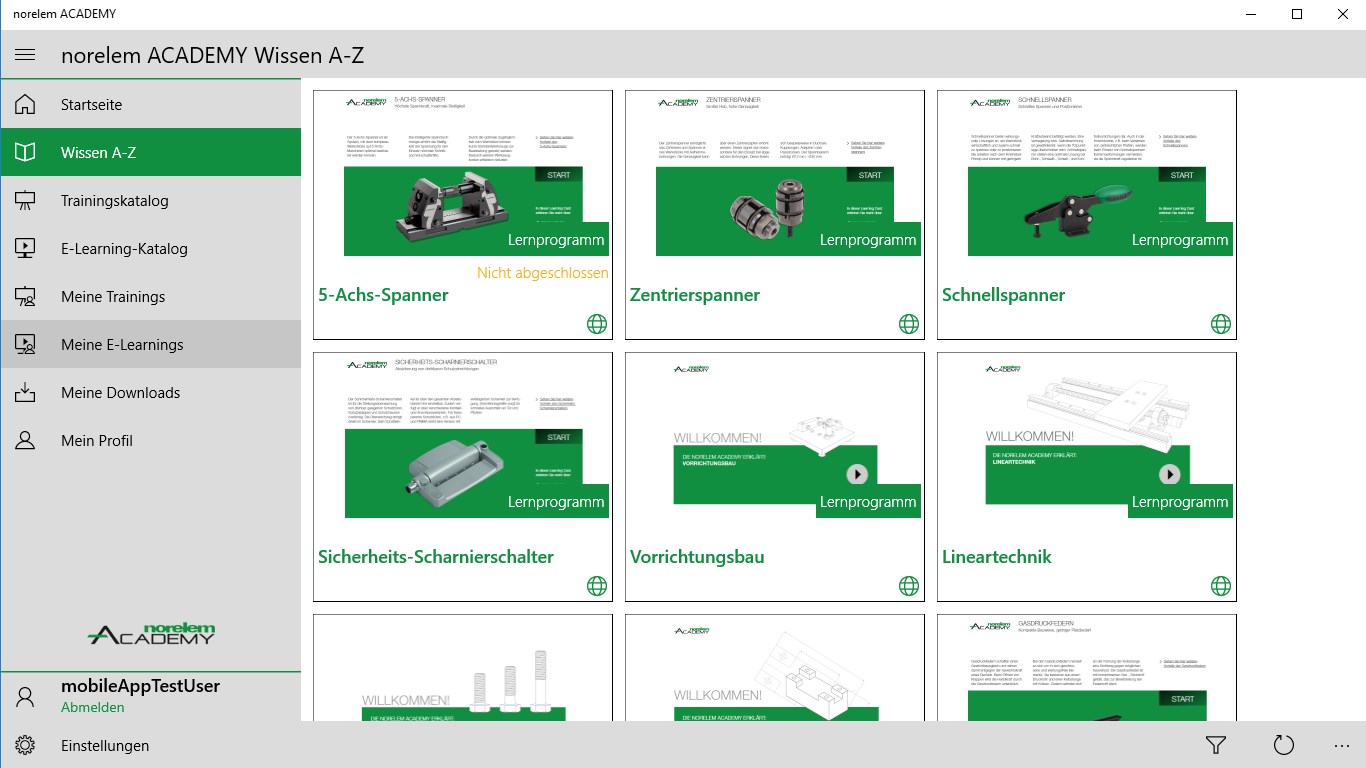The width and height of the screenshot is (1366, 768).
Task: Click the Wissen A-Z book icon
Action: tap(25, 152)
